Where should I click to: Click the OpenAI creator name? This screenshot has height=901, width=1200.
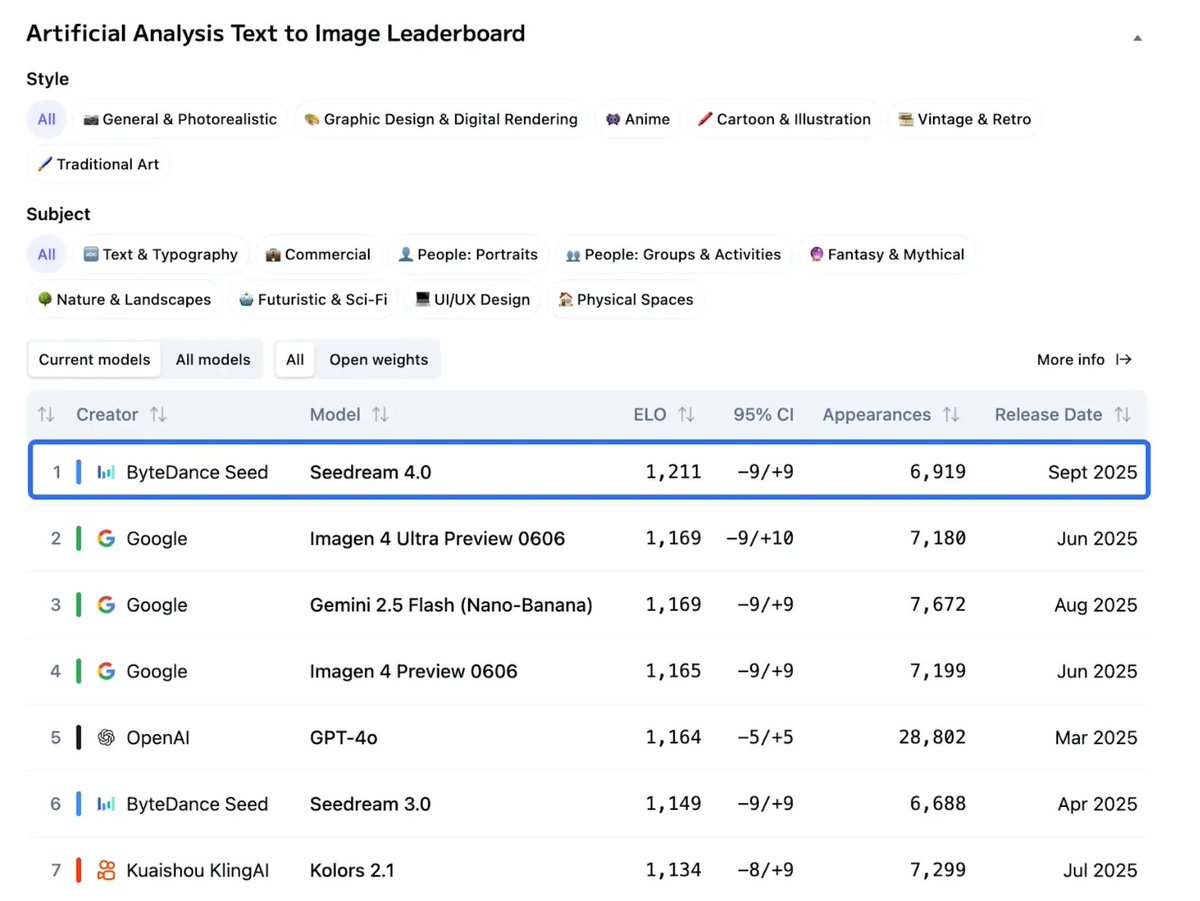click(x=158, y=738)
